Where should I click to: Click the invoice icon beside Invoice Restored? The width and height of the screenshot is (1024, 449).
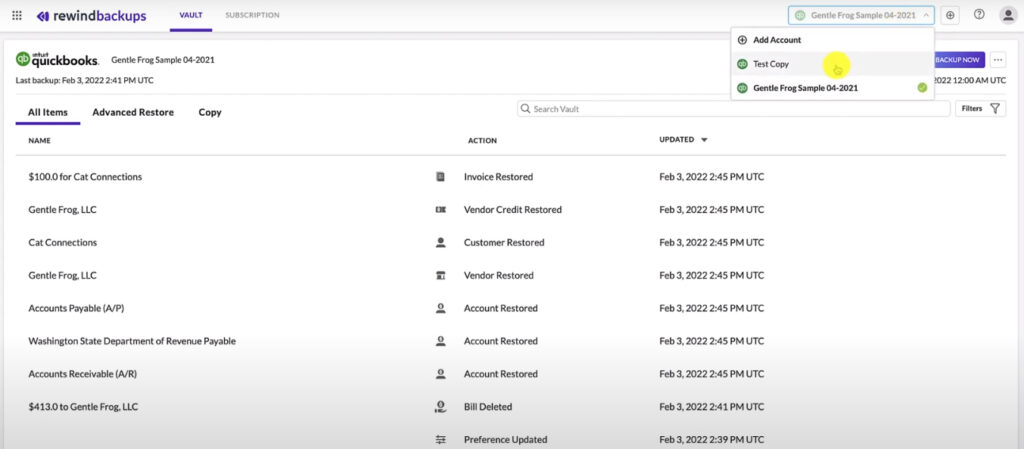coord(440,177)
